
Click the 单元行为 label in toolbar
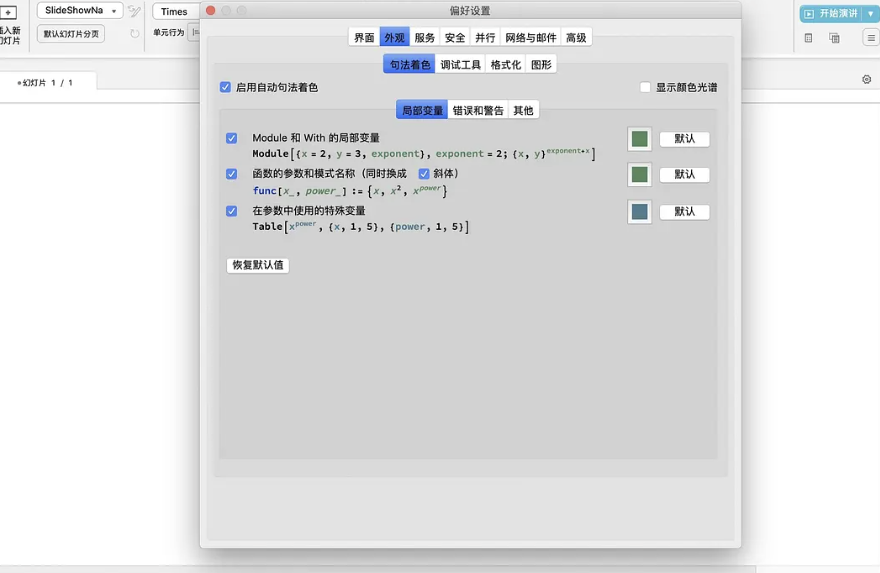(x=168, y=33)
